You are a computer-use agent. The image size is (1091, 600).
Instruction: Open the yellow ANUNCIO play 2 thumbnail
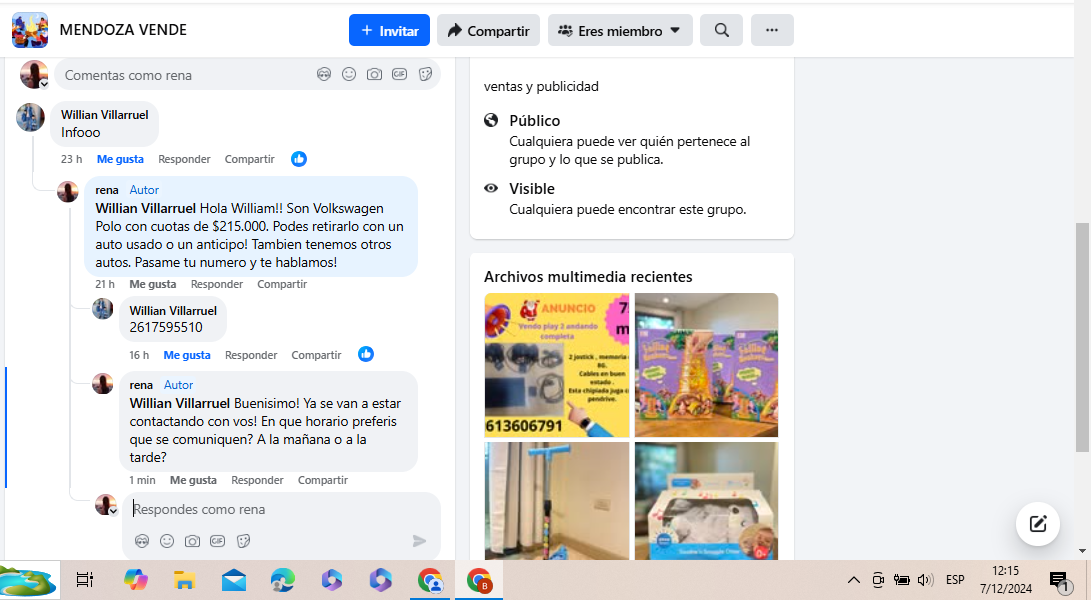(x=556, y=365)
